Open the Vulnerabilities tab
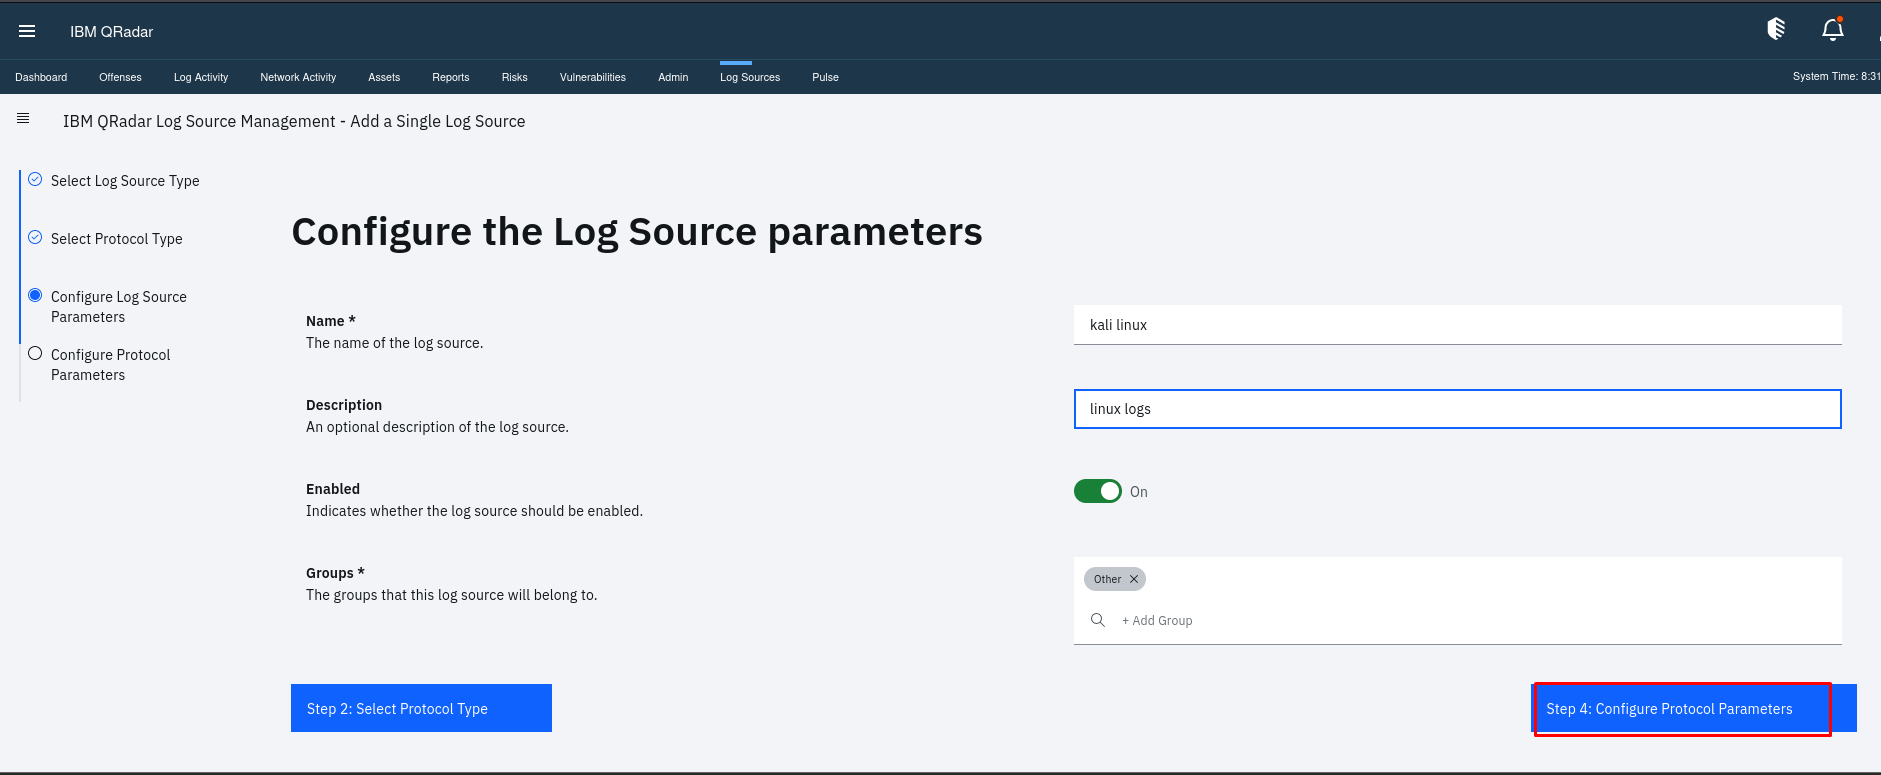 593,77
